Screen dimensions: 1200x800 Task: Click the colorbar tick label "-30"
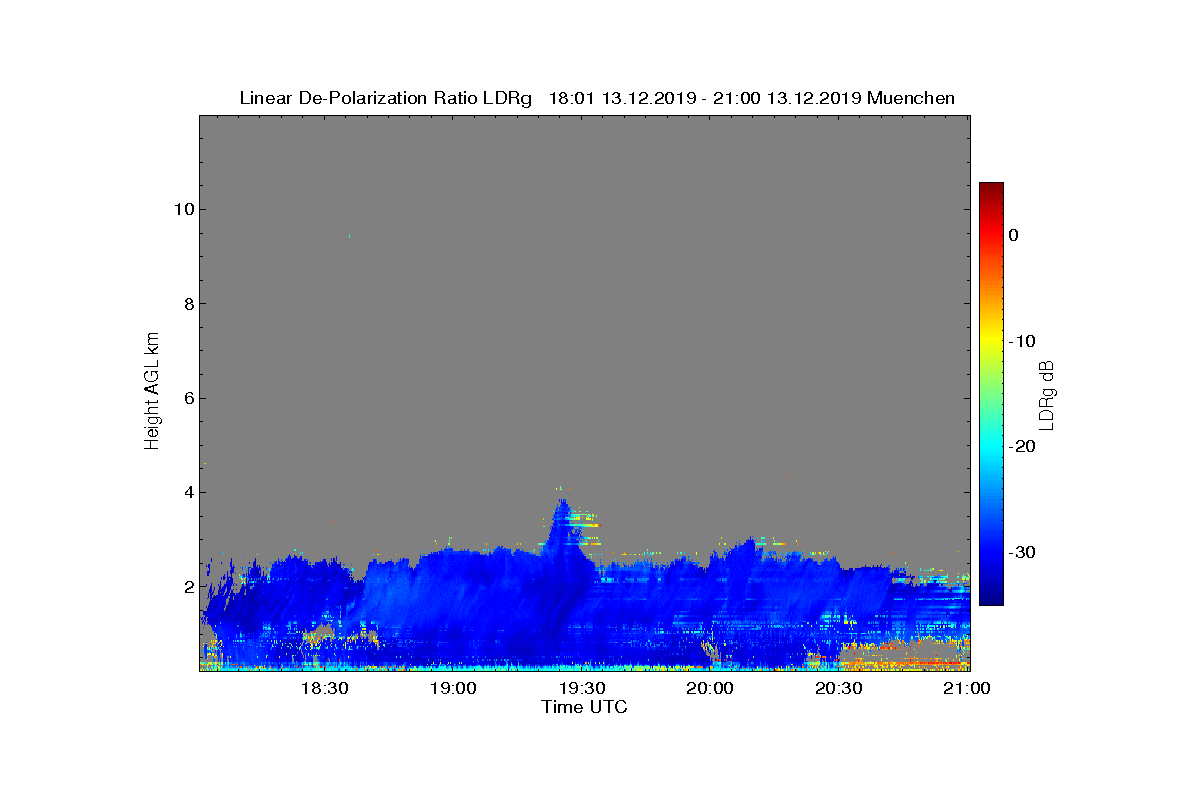[x=1022, y=552]
